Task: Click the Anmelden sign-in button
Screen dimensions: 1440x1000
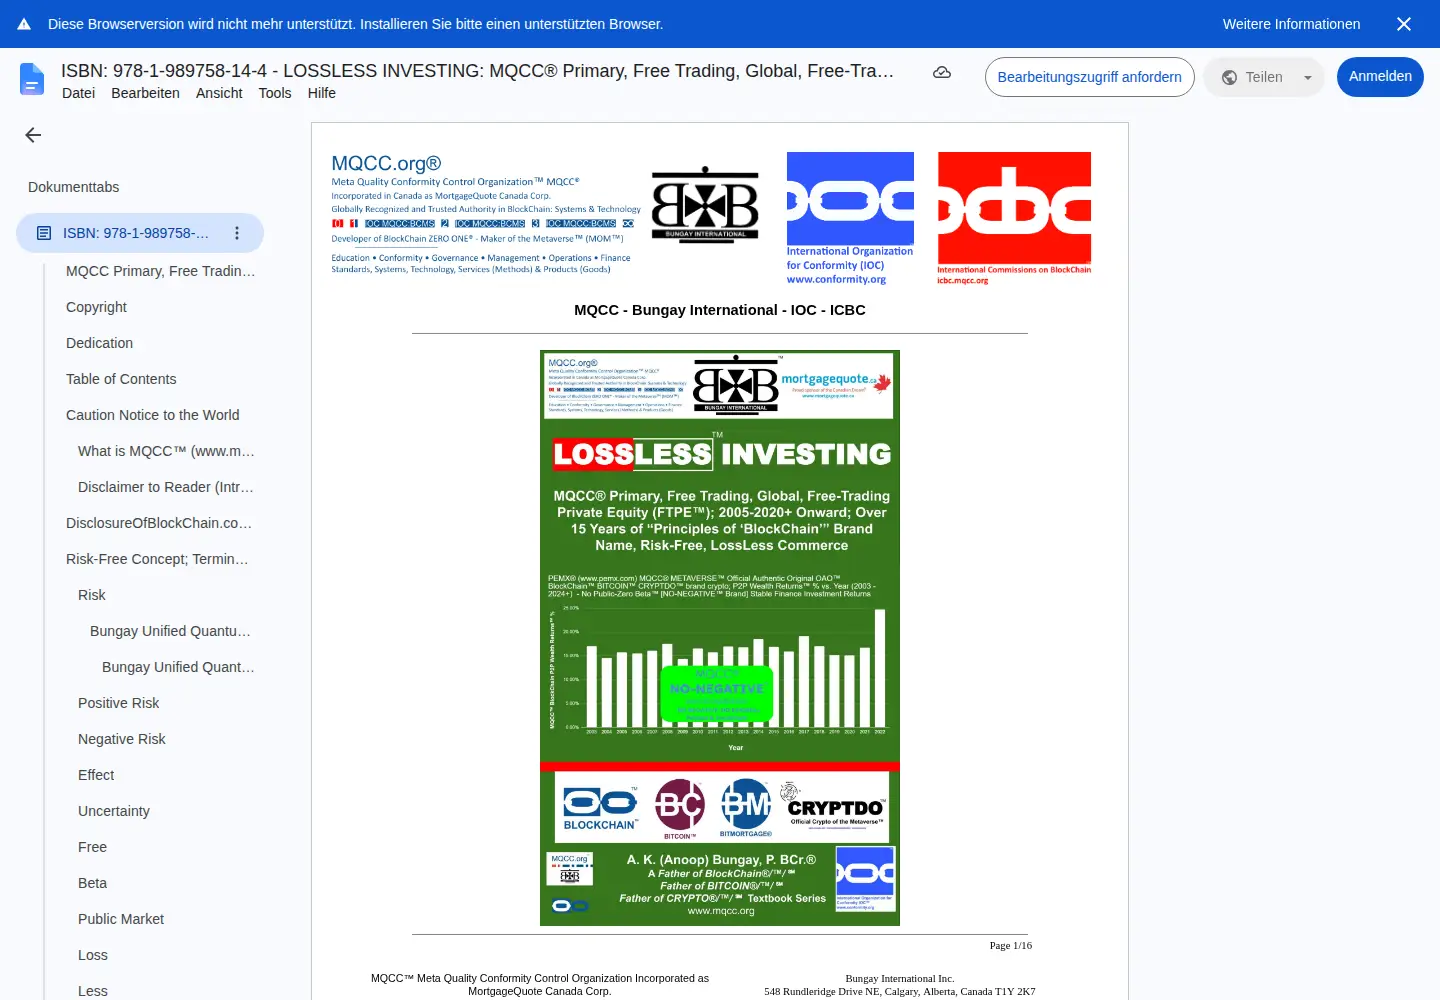Action: (1380, 77)
